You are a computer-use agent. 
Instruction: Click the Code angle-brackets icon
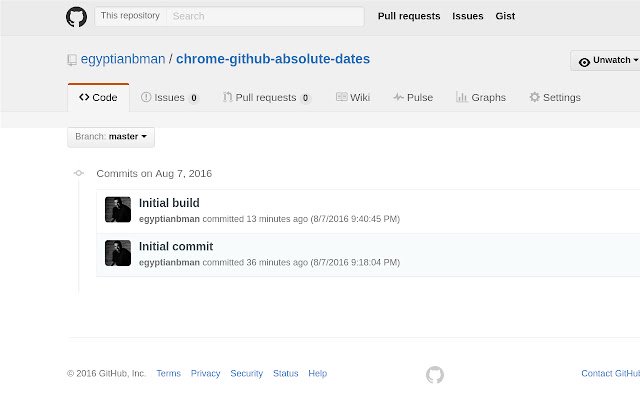(84, 97)
